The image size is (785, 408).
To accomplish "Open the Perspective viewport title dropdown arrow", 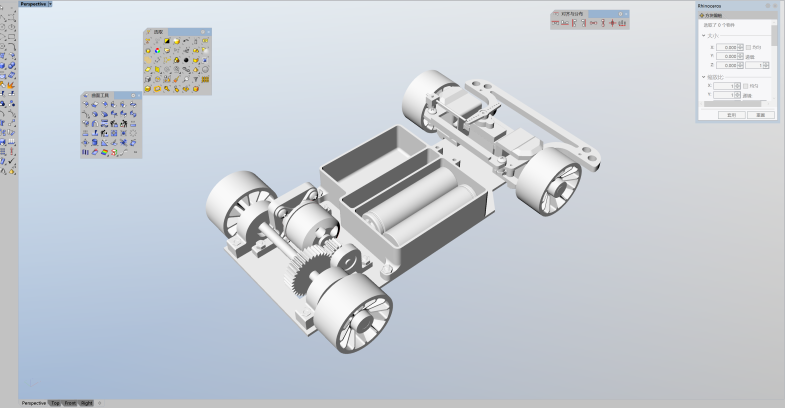I will (51, 4).
